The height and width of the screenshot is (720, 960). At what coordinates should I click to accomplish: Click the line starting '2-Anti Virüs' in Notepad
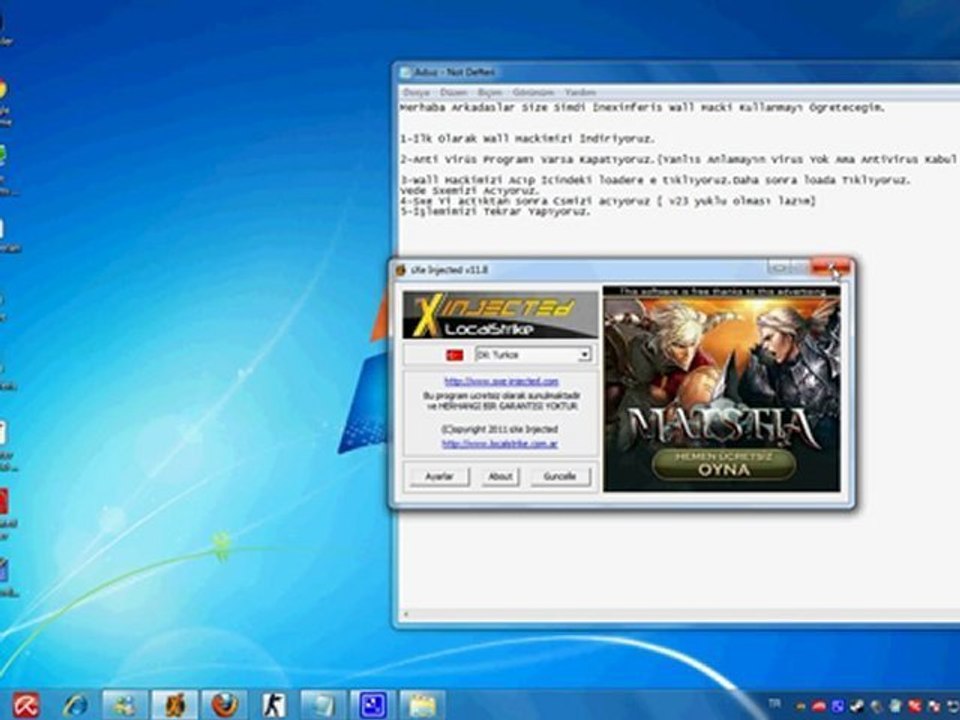678,159
